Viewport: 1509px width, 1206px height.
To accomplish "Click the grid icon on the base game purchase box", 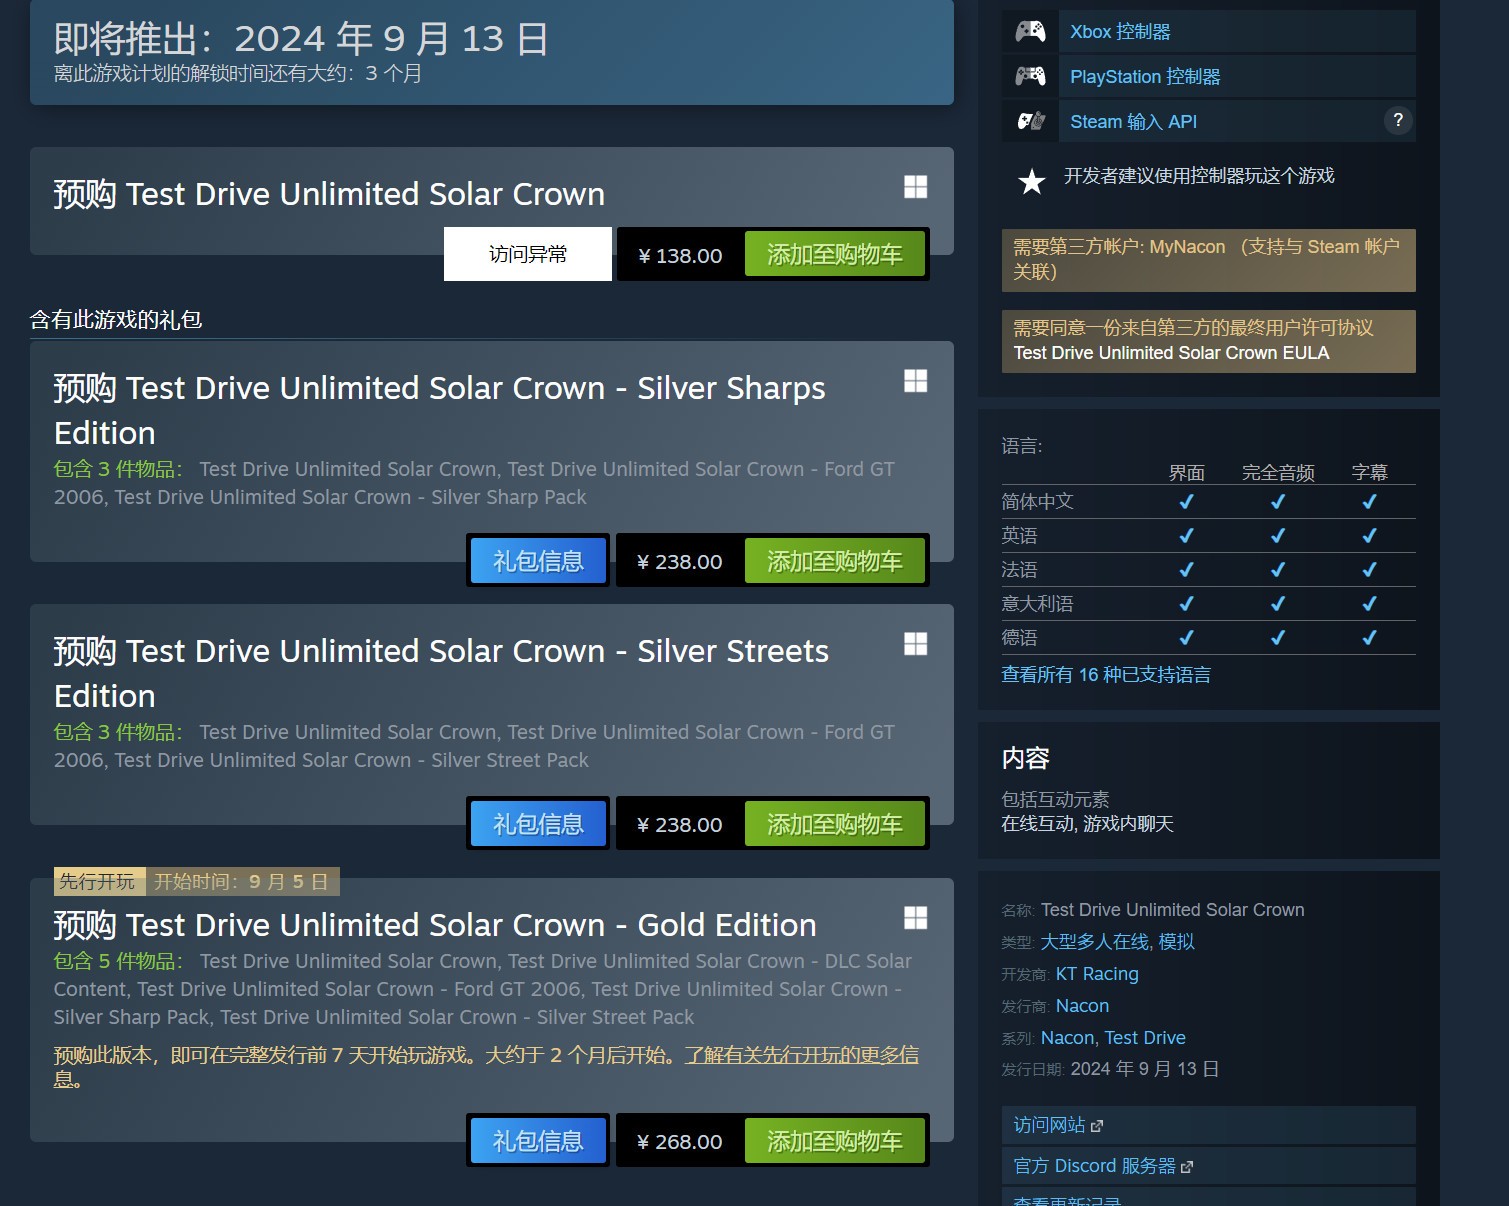I will point(915,187).
